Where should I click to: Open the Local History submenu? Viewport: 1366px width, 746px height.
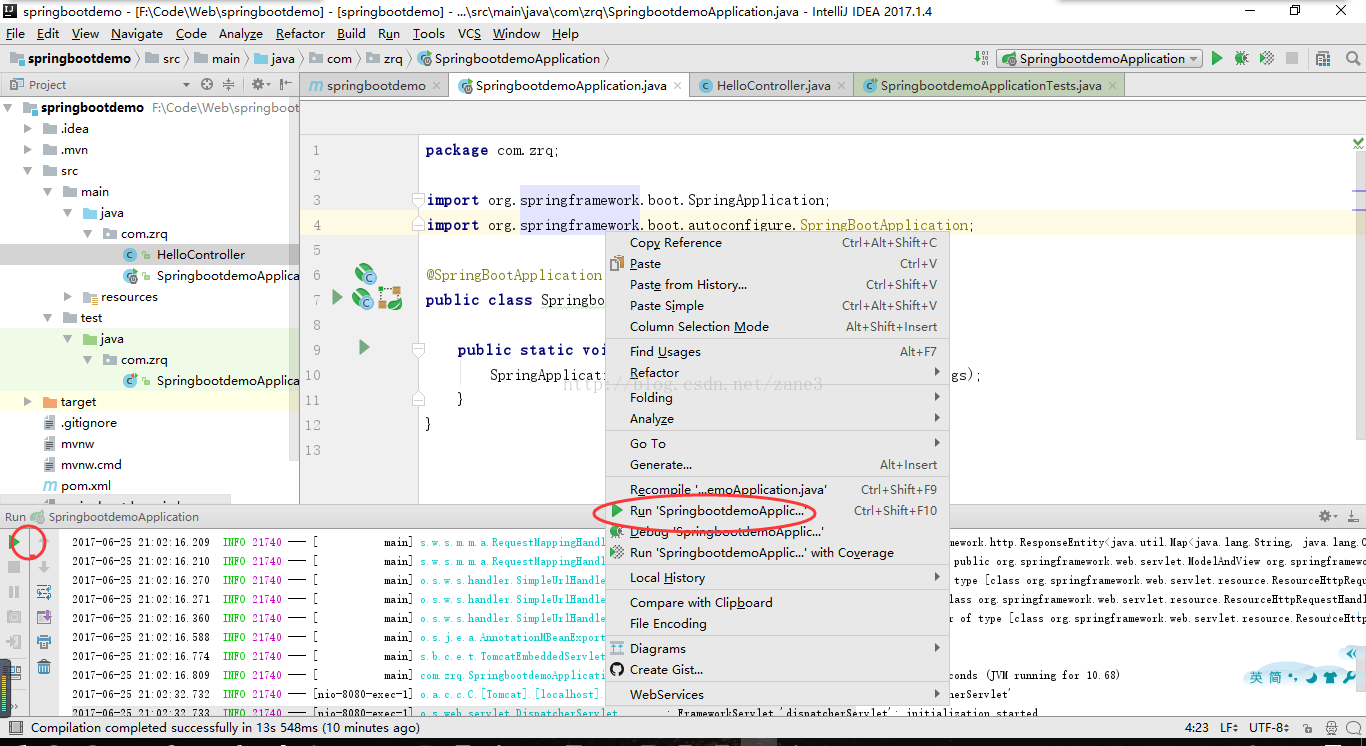pos(776,577)
